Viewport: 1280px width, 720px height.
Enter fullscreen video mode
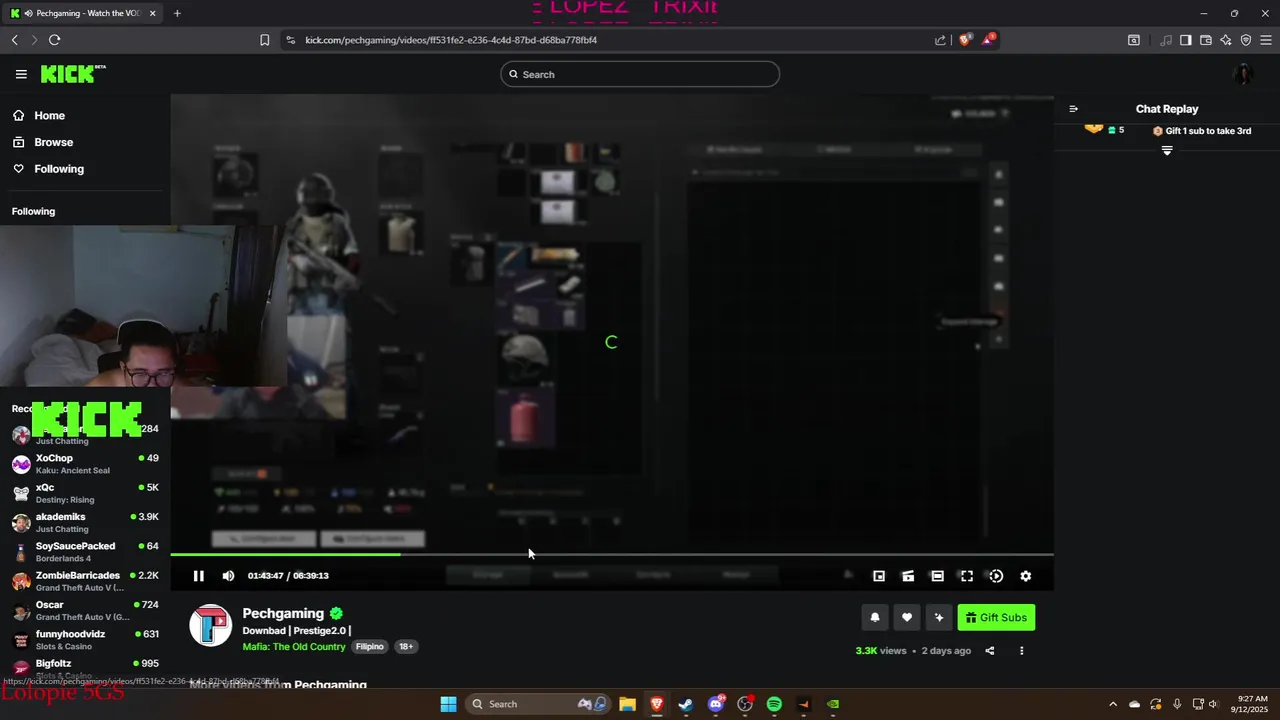point(967,576)
